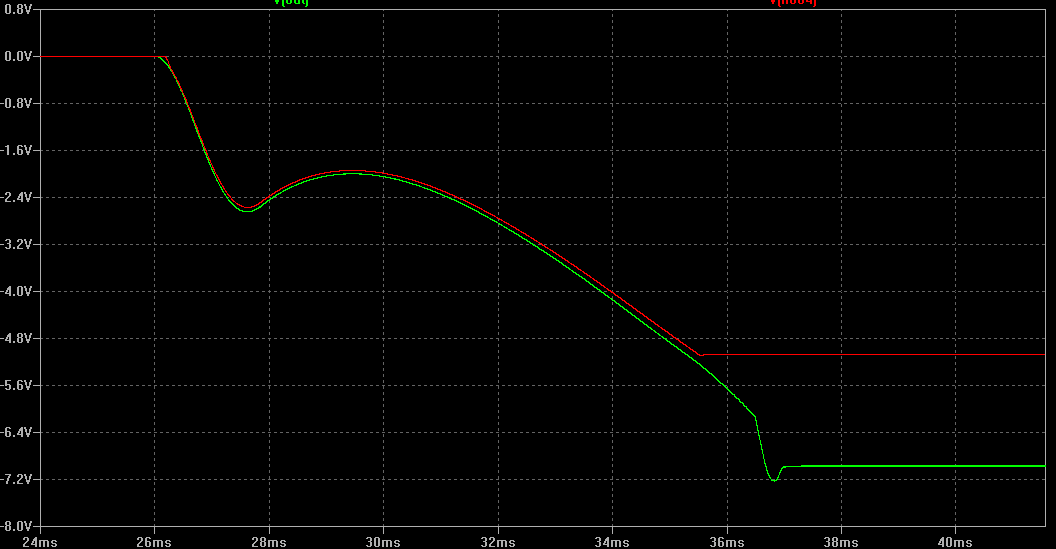Click the 34ms time axis label

(x=612, y=542)
